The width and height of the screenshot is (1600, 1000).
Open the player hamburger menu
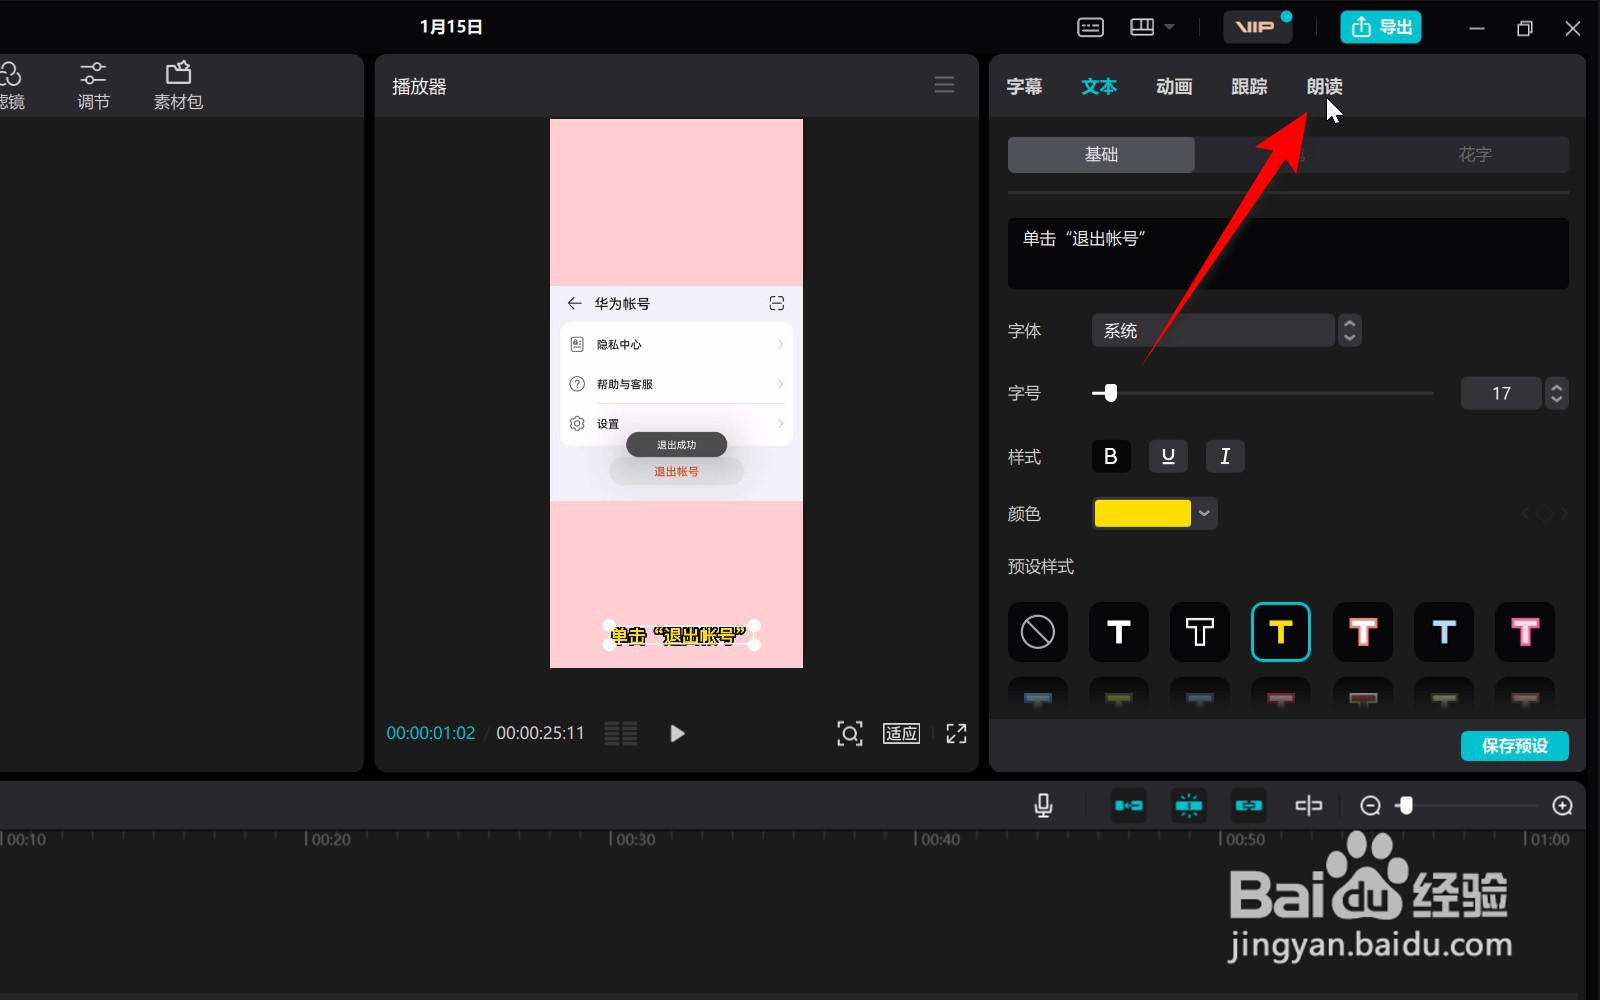944,85
